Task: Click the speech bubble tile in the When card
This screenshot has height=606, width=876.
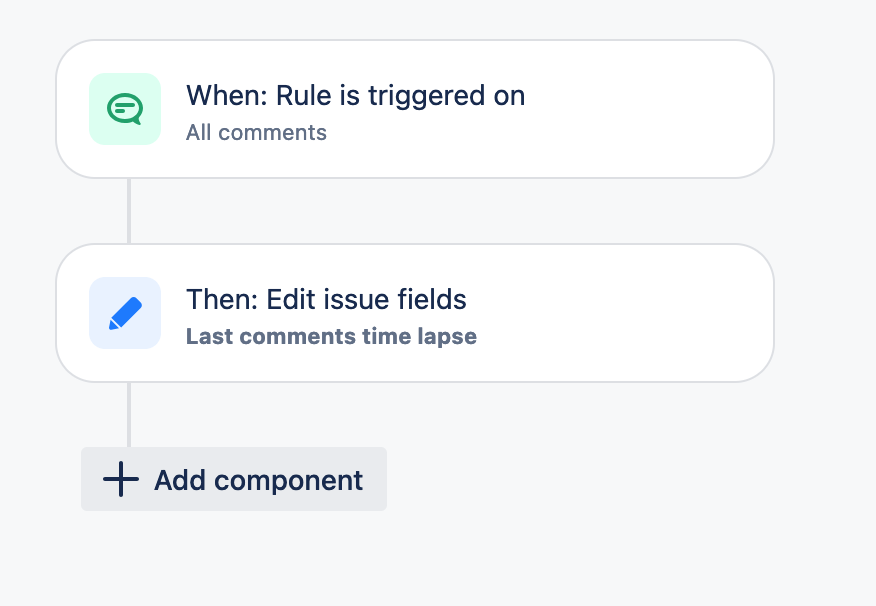Action: coord(125,109)
